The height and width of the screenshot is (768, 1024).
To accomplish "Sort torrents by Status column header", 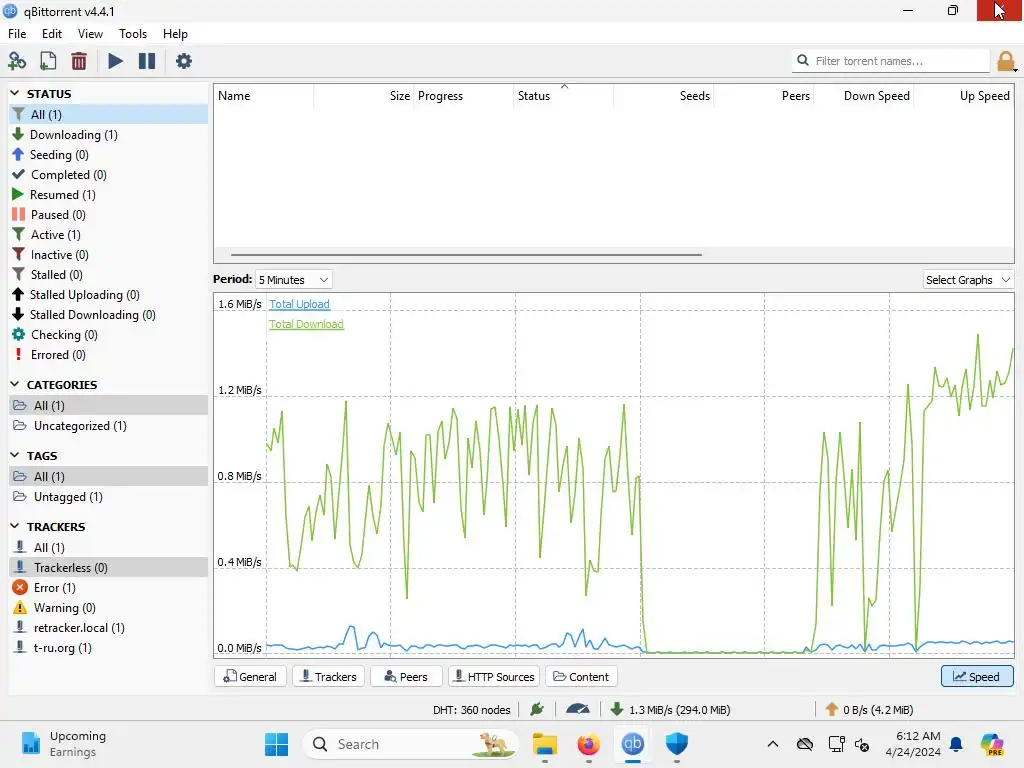I will point(563,95).
